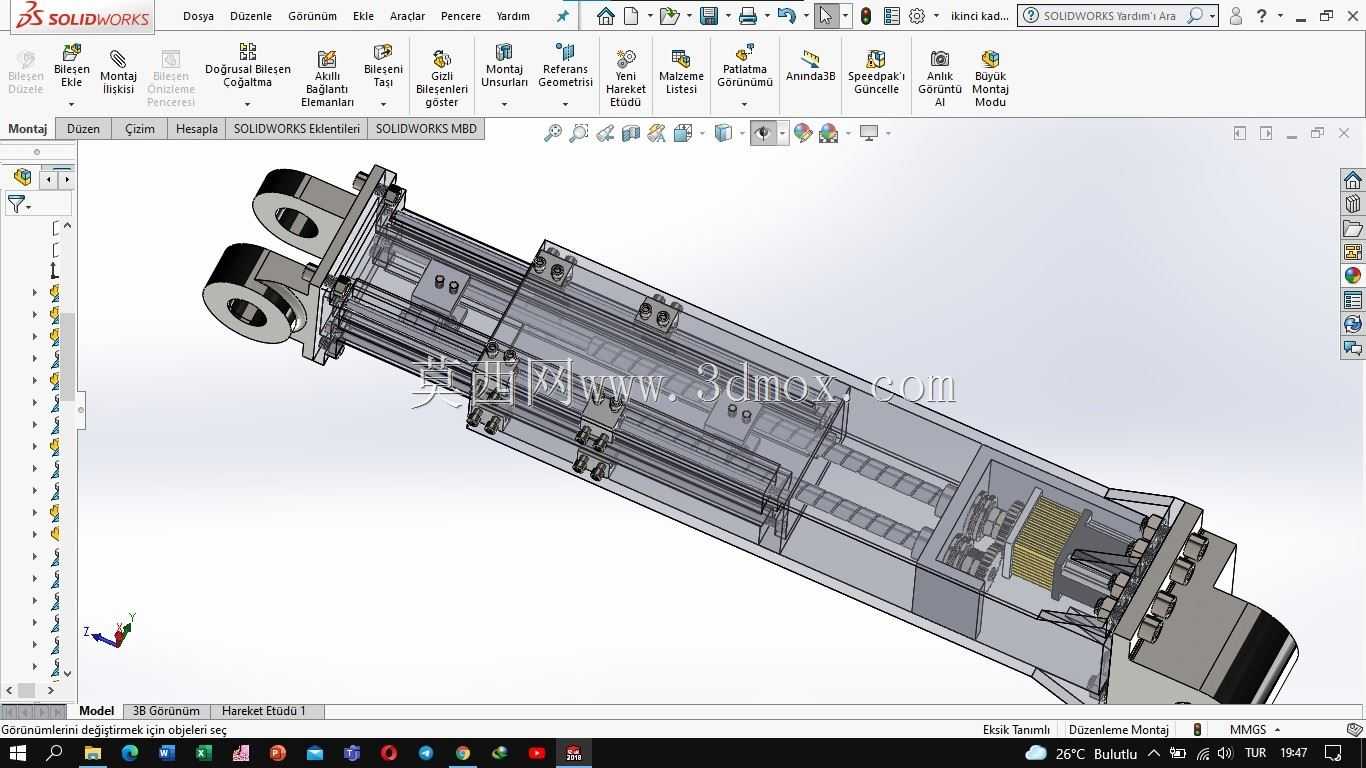1366x768 pixels.
Task: Open the Malzeme Listesi tool
Action: (681, 72)
